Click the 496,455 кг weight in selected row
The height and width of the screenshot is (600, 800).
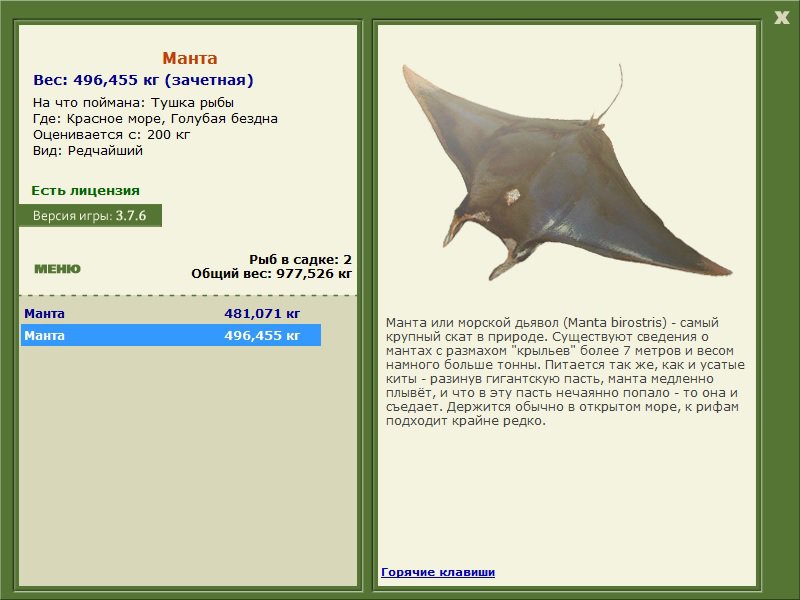[x=262, y=335]
